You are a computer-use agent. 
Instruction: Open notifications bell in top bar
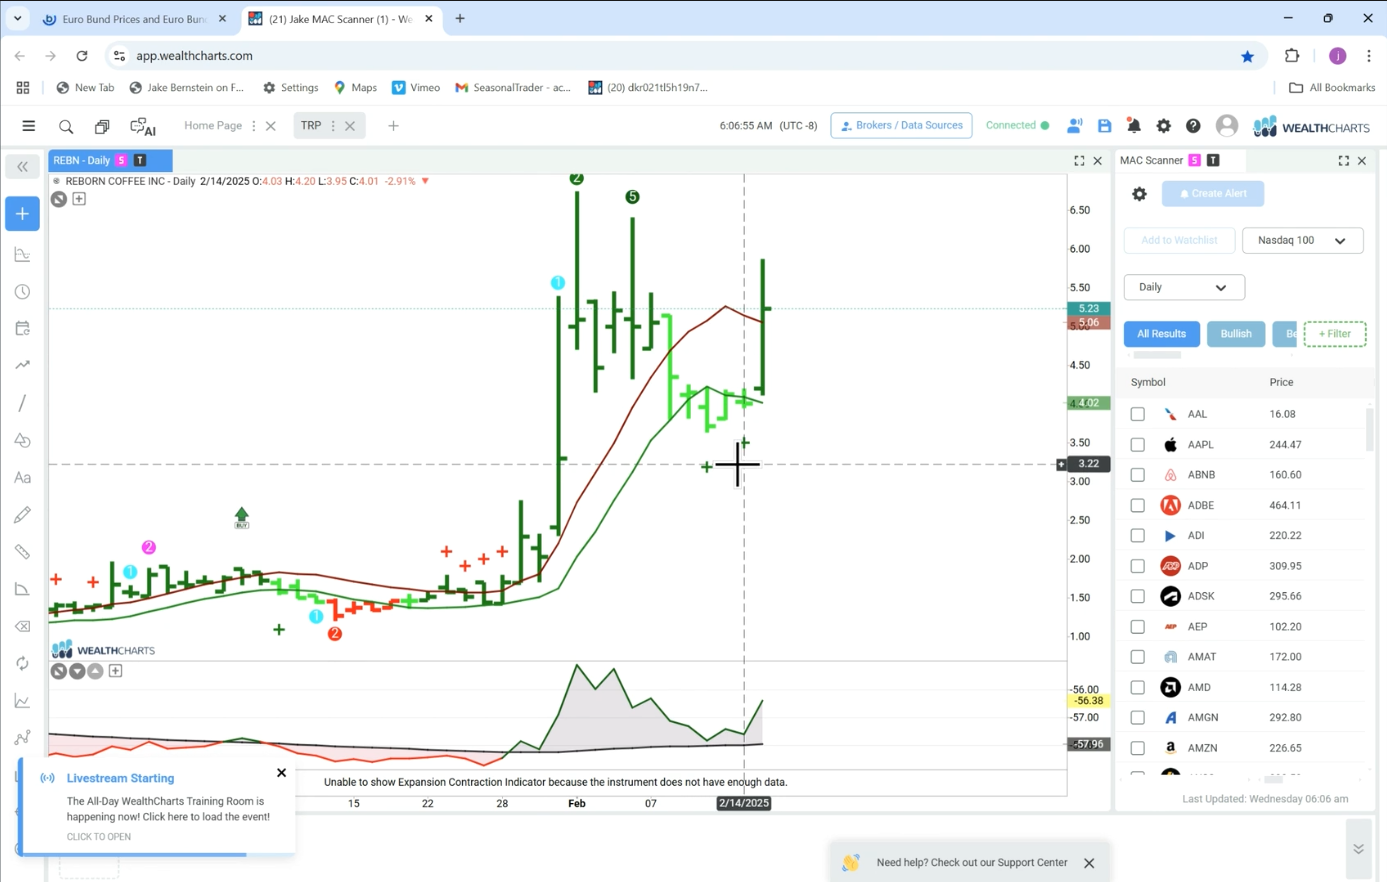point(1134,126)
